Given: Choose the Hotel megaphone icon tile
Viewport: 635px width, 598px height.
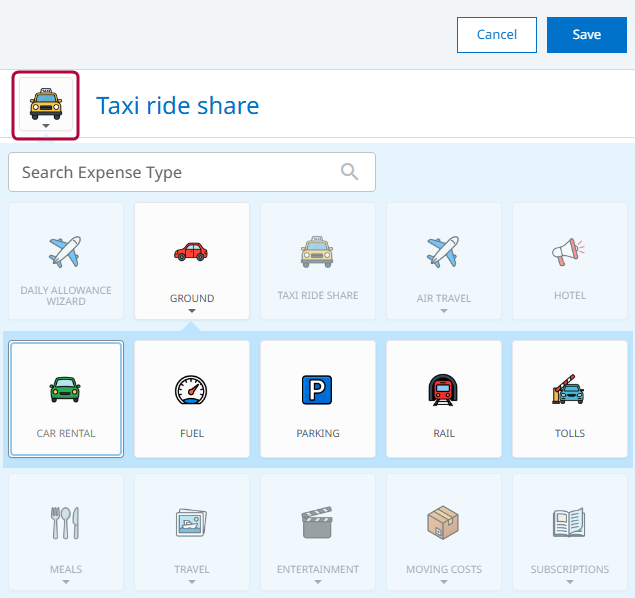Looking at the screenshot, I should (x=570, y=261).
